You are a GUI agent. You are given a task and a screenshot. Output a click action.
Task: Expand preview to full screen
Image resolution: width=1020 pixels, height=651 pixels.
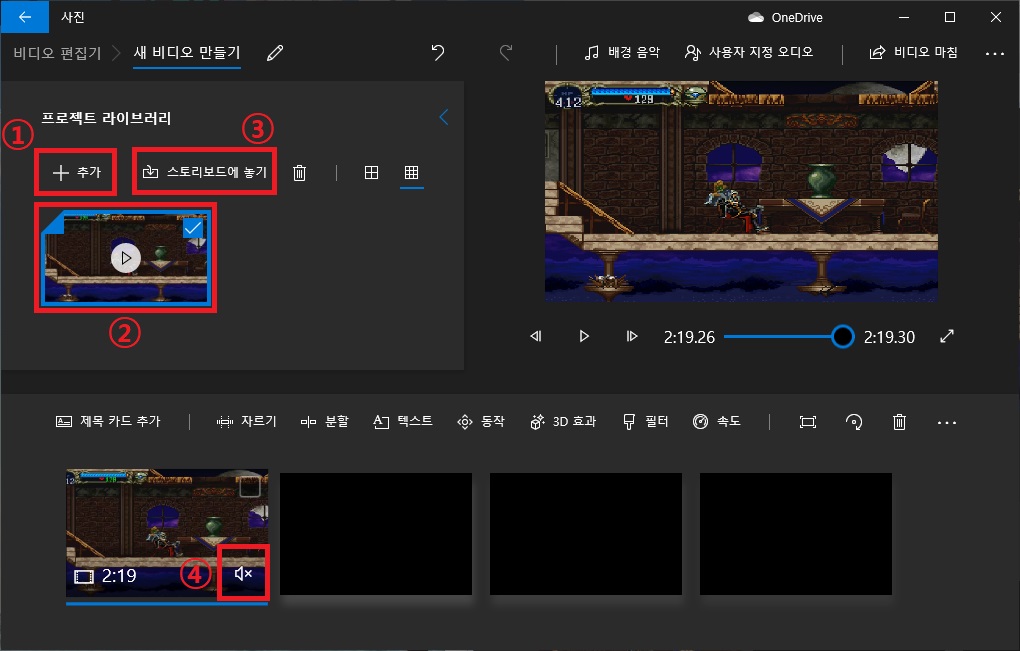tap(947, 336)
